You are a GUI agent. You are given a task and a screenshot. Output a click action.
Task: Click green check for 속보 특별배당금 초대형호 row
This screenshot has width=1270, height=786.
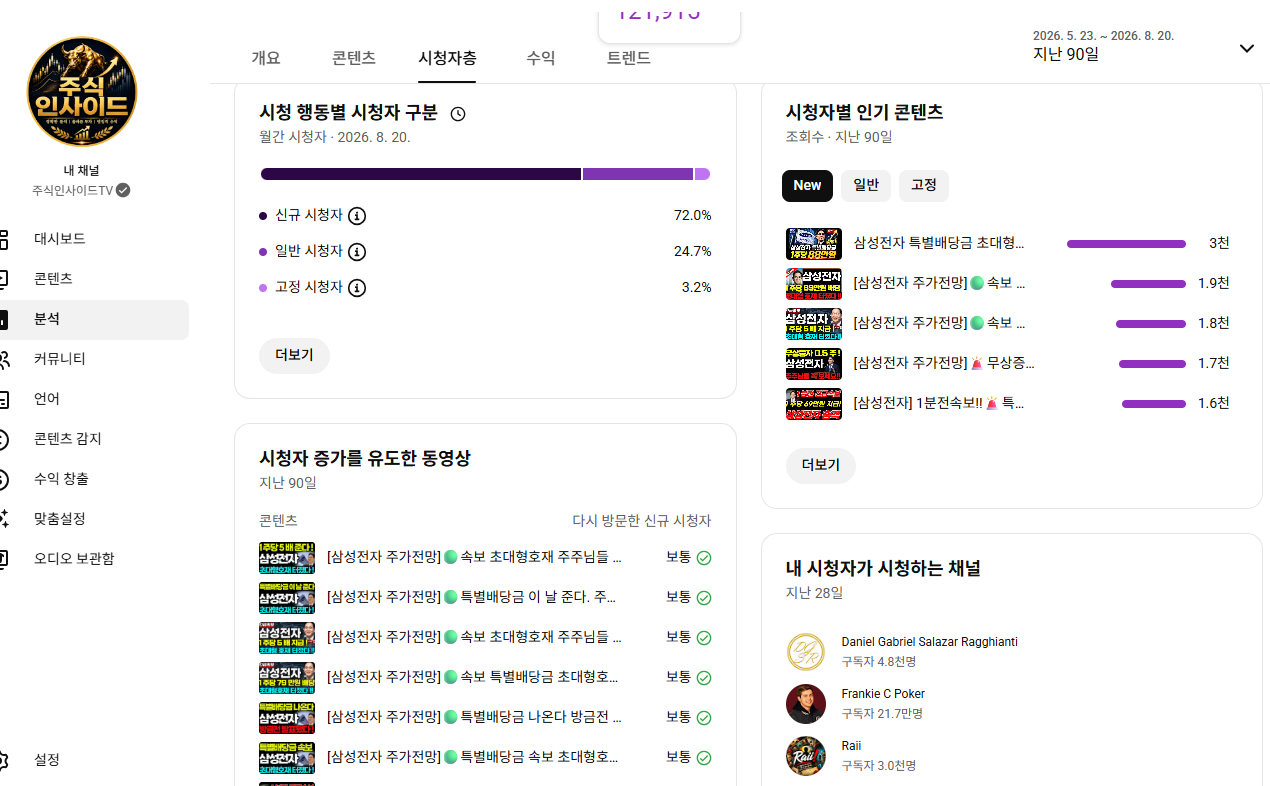(x=704, y=678)
